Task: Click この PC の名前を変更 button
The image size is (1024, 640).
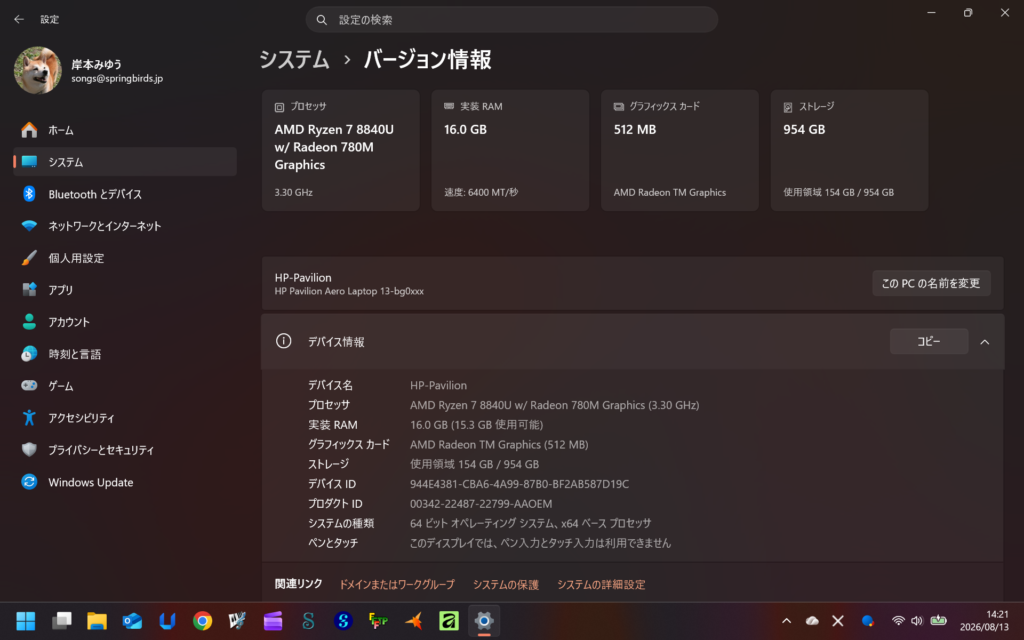Action: [931, 283]
